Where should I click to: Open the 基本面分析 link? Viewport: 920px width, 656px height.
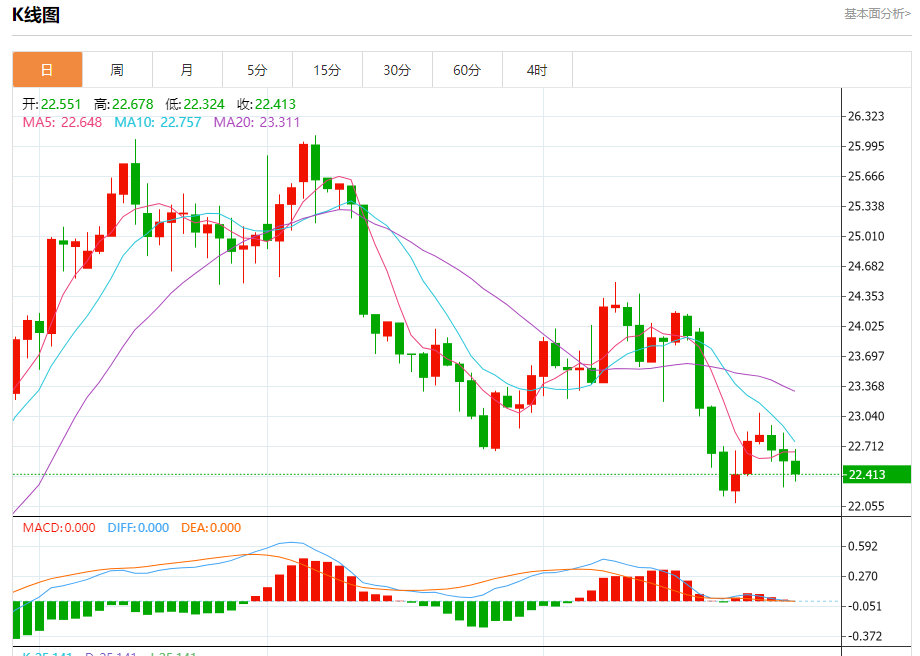point(877,13)
